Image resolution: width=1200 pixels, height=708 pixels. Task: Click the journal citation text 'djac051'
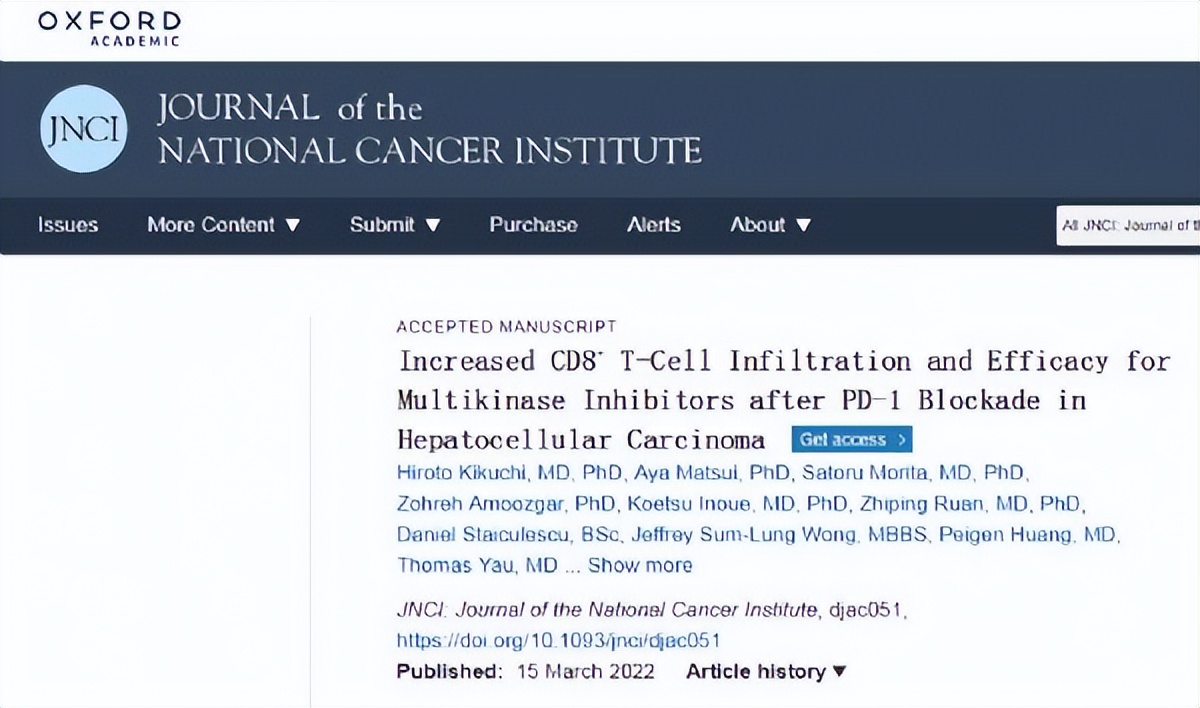point(867,609)
